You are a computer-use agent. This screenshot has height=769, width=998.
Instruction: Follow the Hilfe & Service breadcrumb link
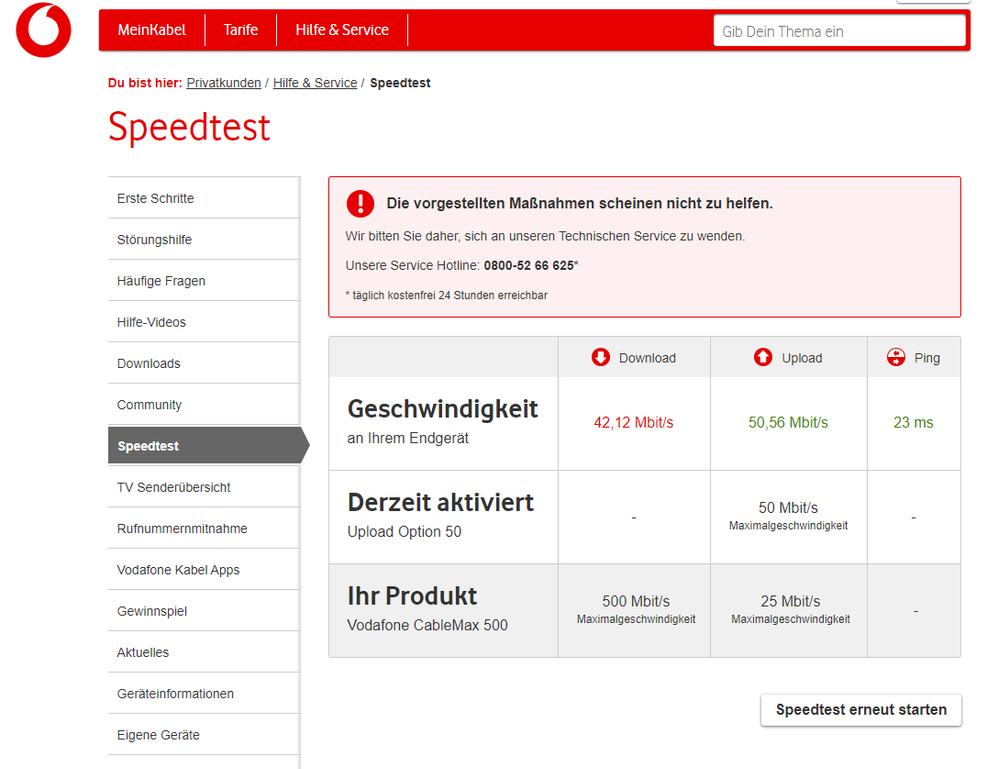coord(315,83)
